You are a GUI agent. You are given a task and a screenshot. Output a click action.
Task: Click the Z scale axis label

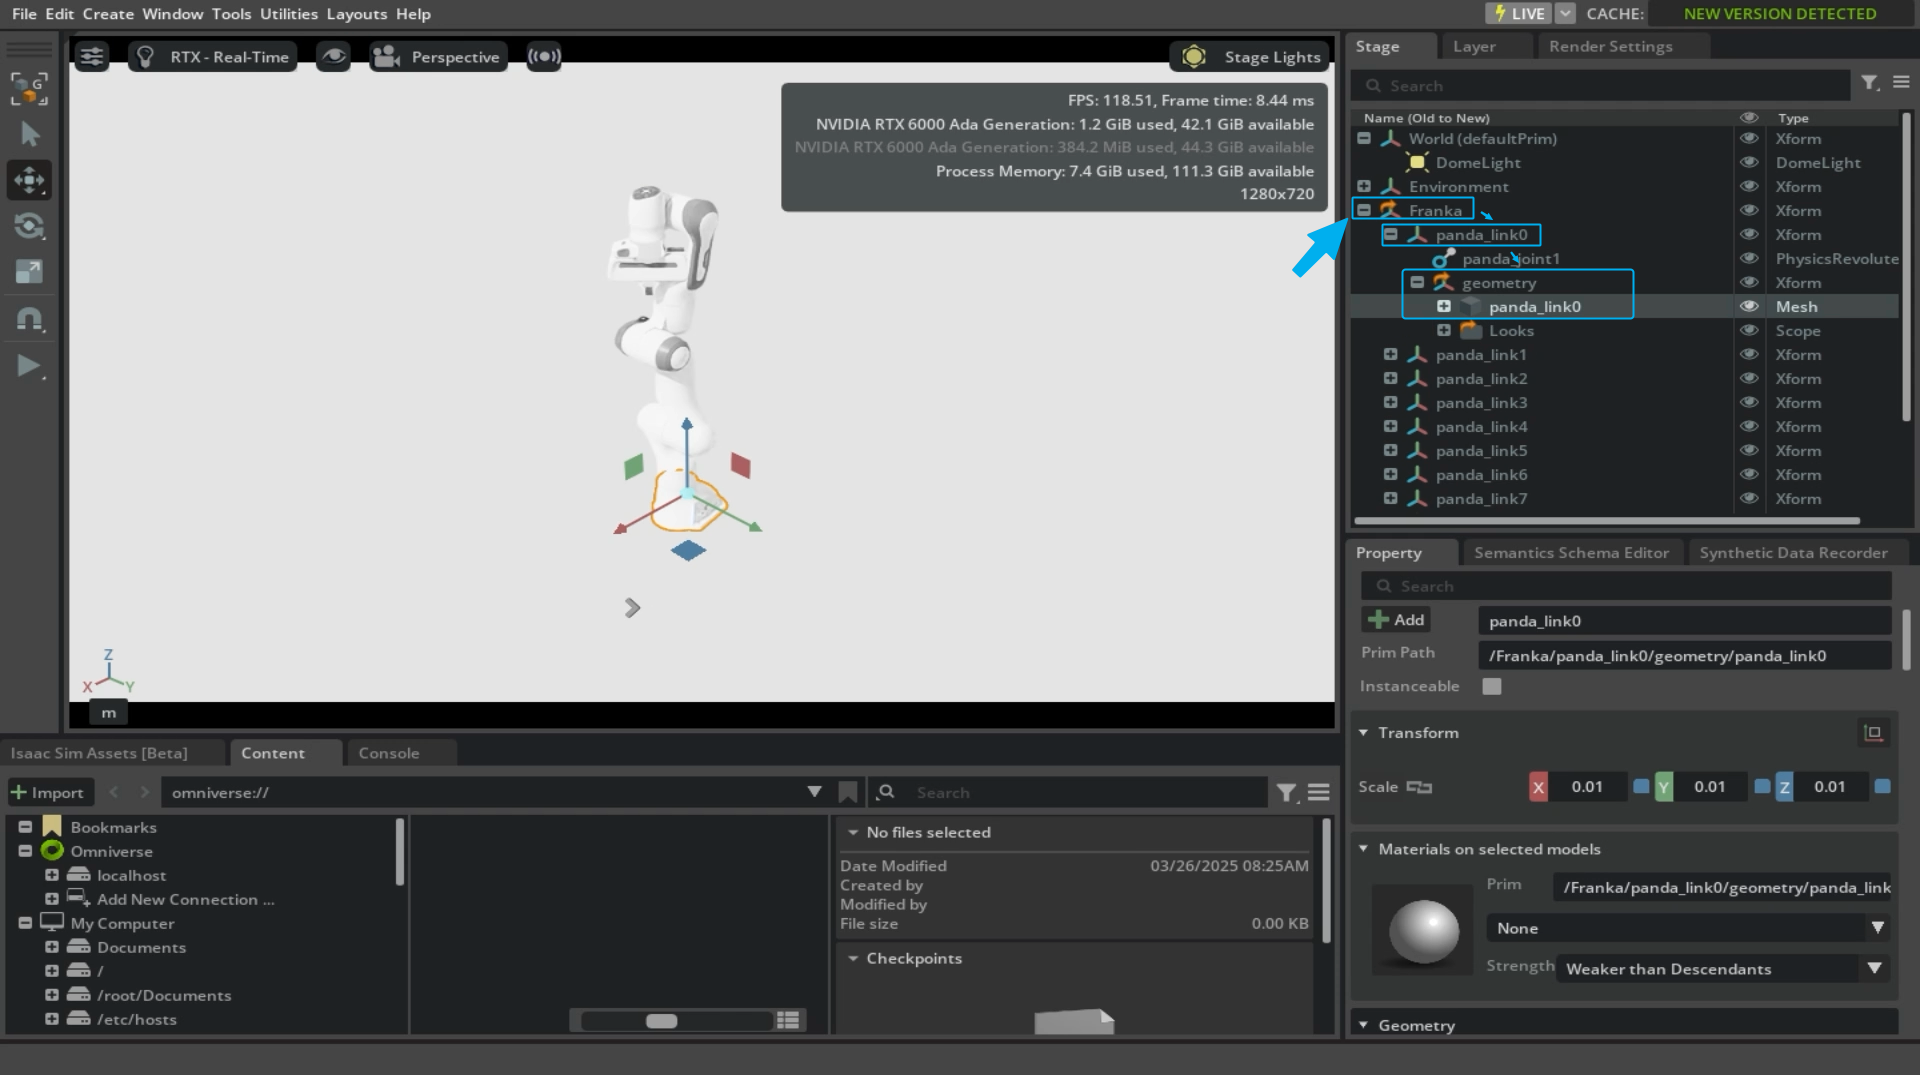pos(1784,787)
